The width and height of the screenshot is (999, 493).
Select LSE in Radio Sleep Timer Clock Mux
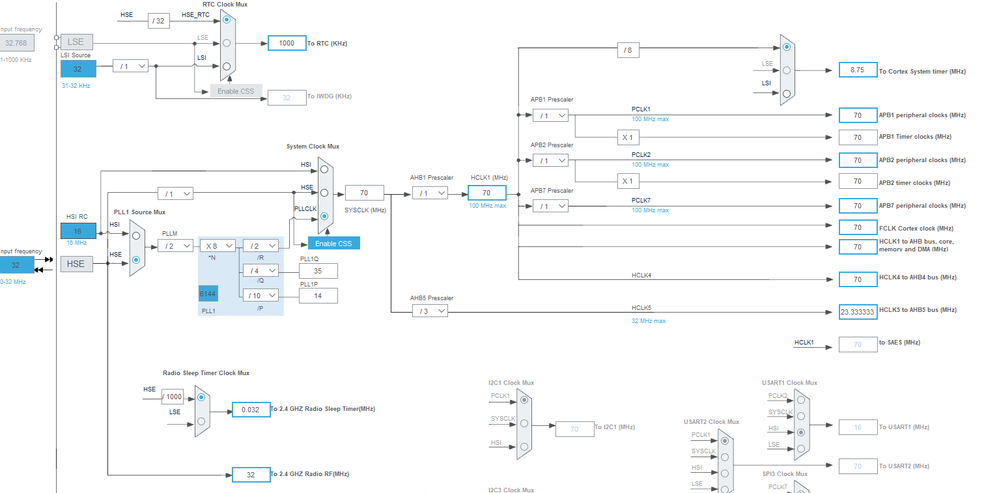pyautogui.click(x=201, y=421)
